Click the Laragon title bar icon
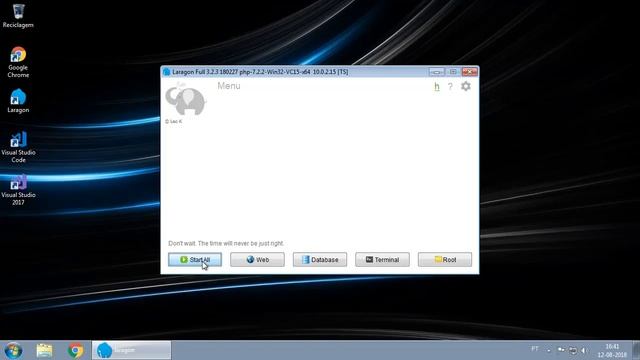The height and width of the screenshot is (360, 640). click(167, 72)
